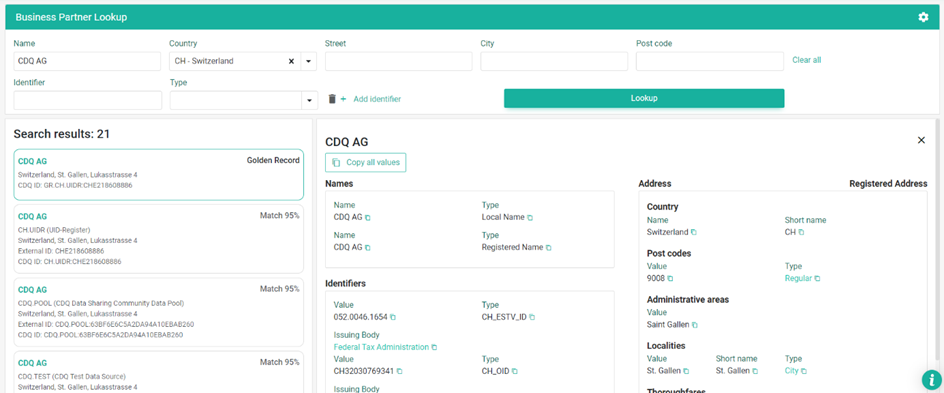Copy identifier value CH32030769341
The width and height of the screenshot is (944, 393).
[x=399, y=371]
